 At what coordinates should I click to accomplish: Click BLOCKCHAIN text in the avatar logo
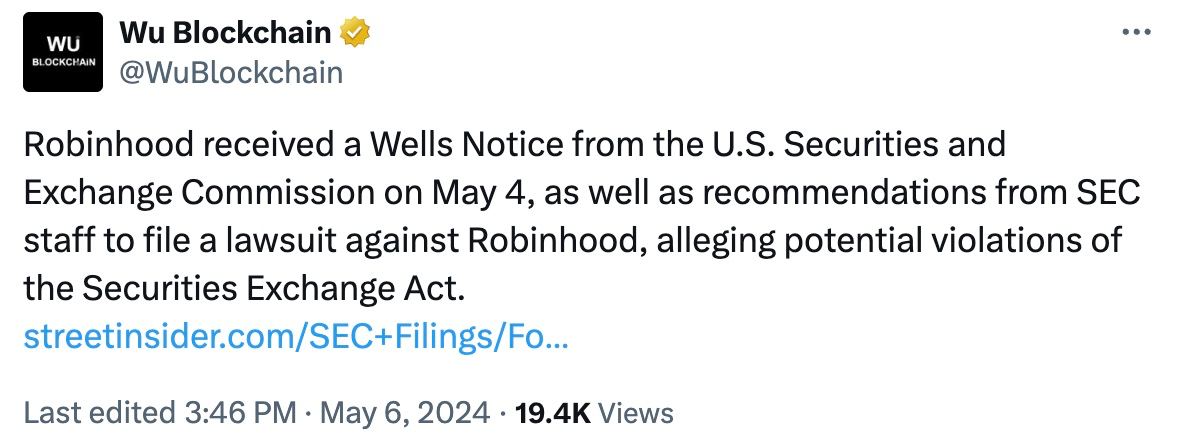coord(64,61)
